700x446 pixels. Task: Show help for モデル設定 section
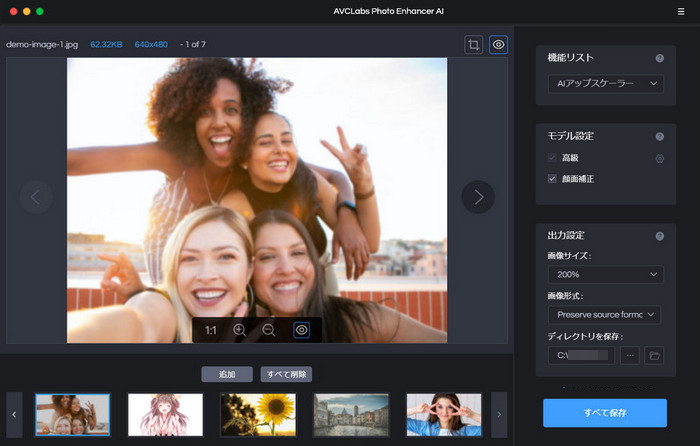pyautogui.click(x=659, y=137)
